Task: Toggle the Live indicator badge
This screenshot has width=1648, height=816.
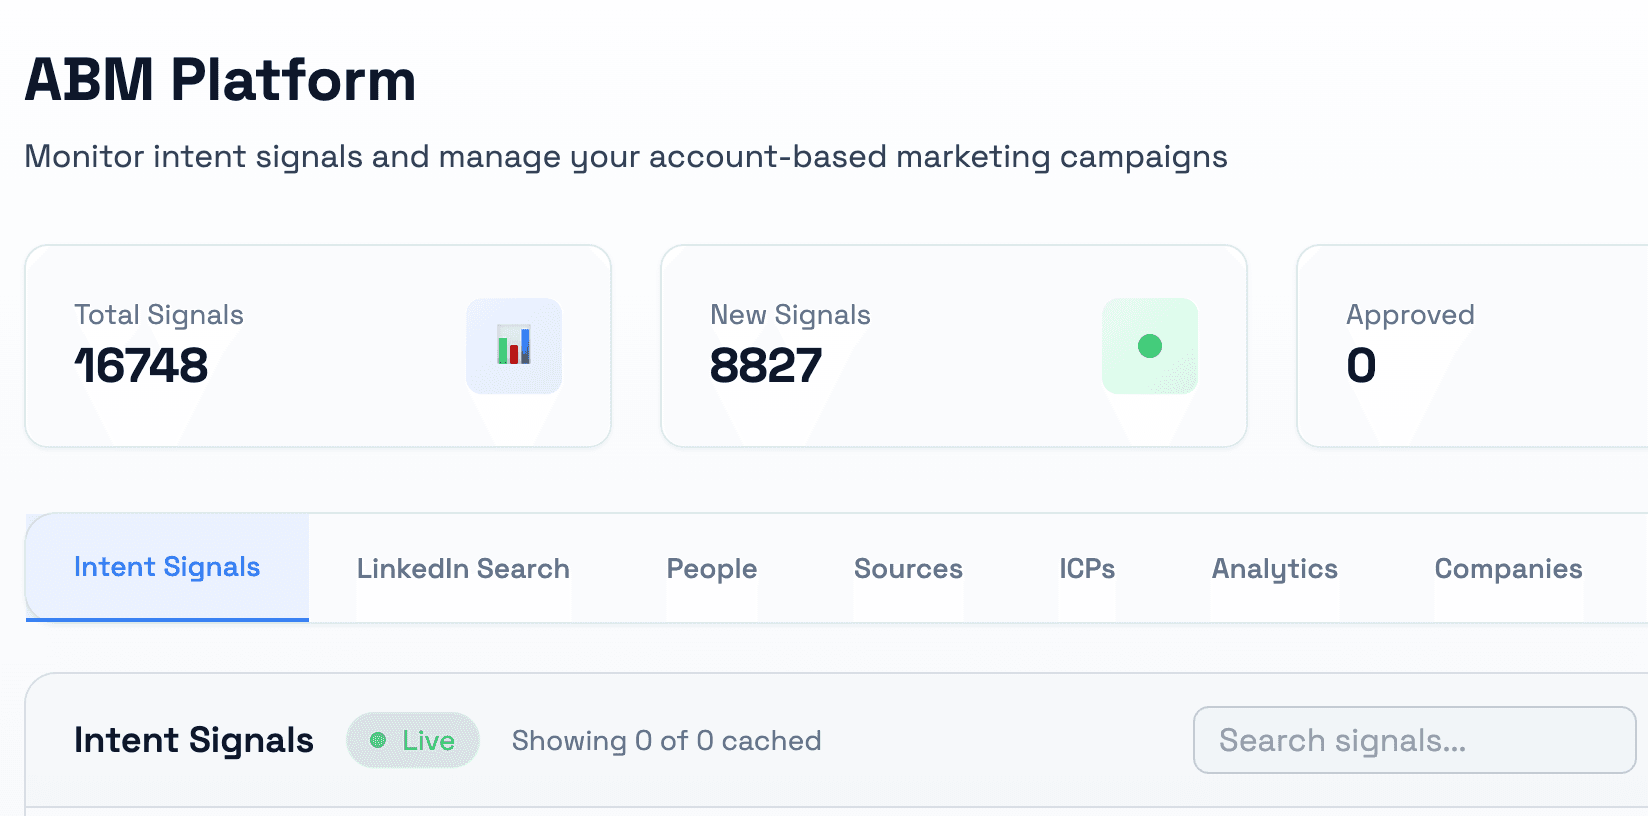Action: pos(413,740)
